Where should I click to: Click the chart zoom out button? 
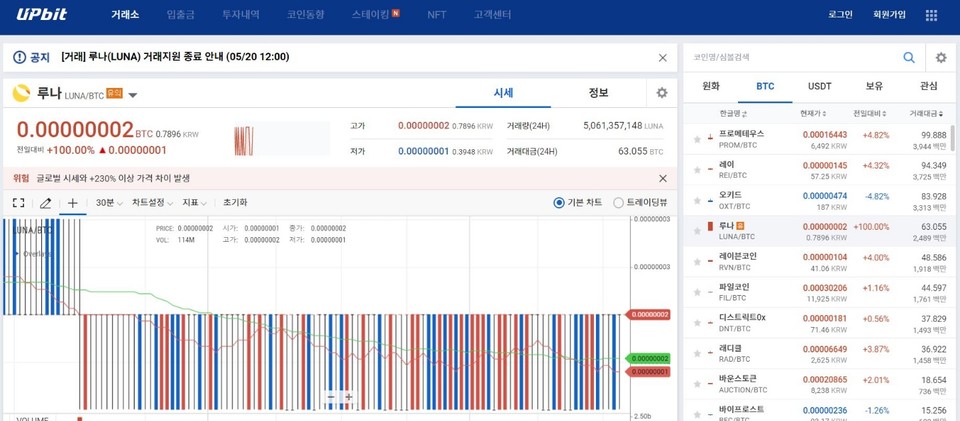(331, 397)
